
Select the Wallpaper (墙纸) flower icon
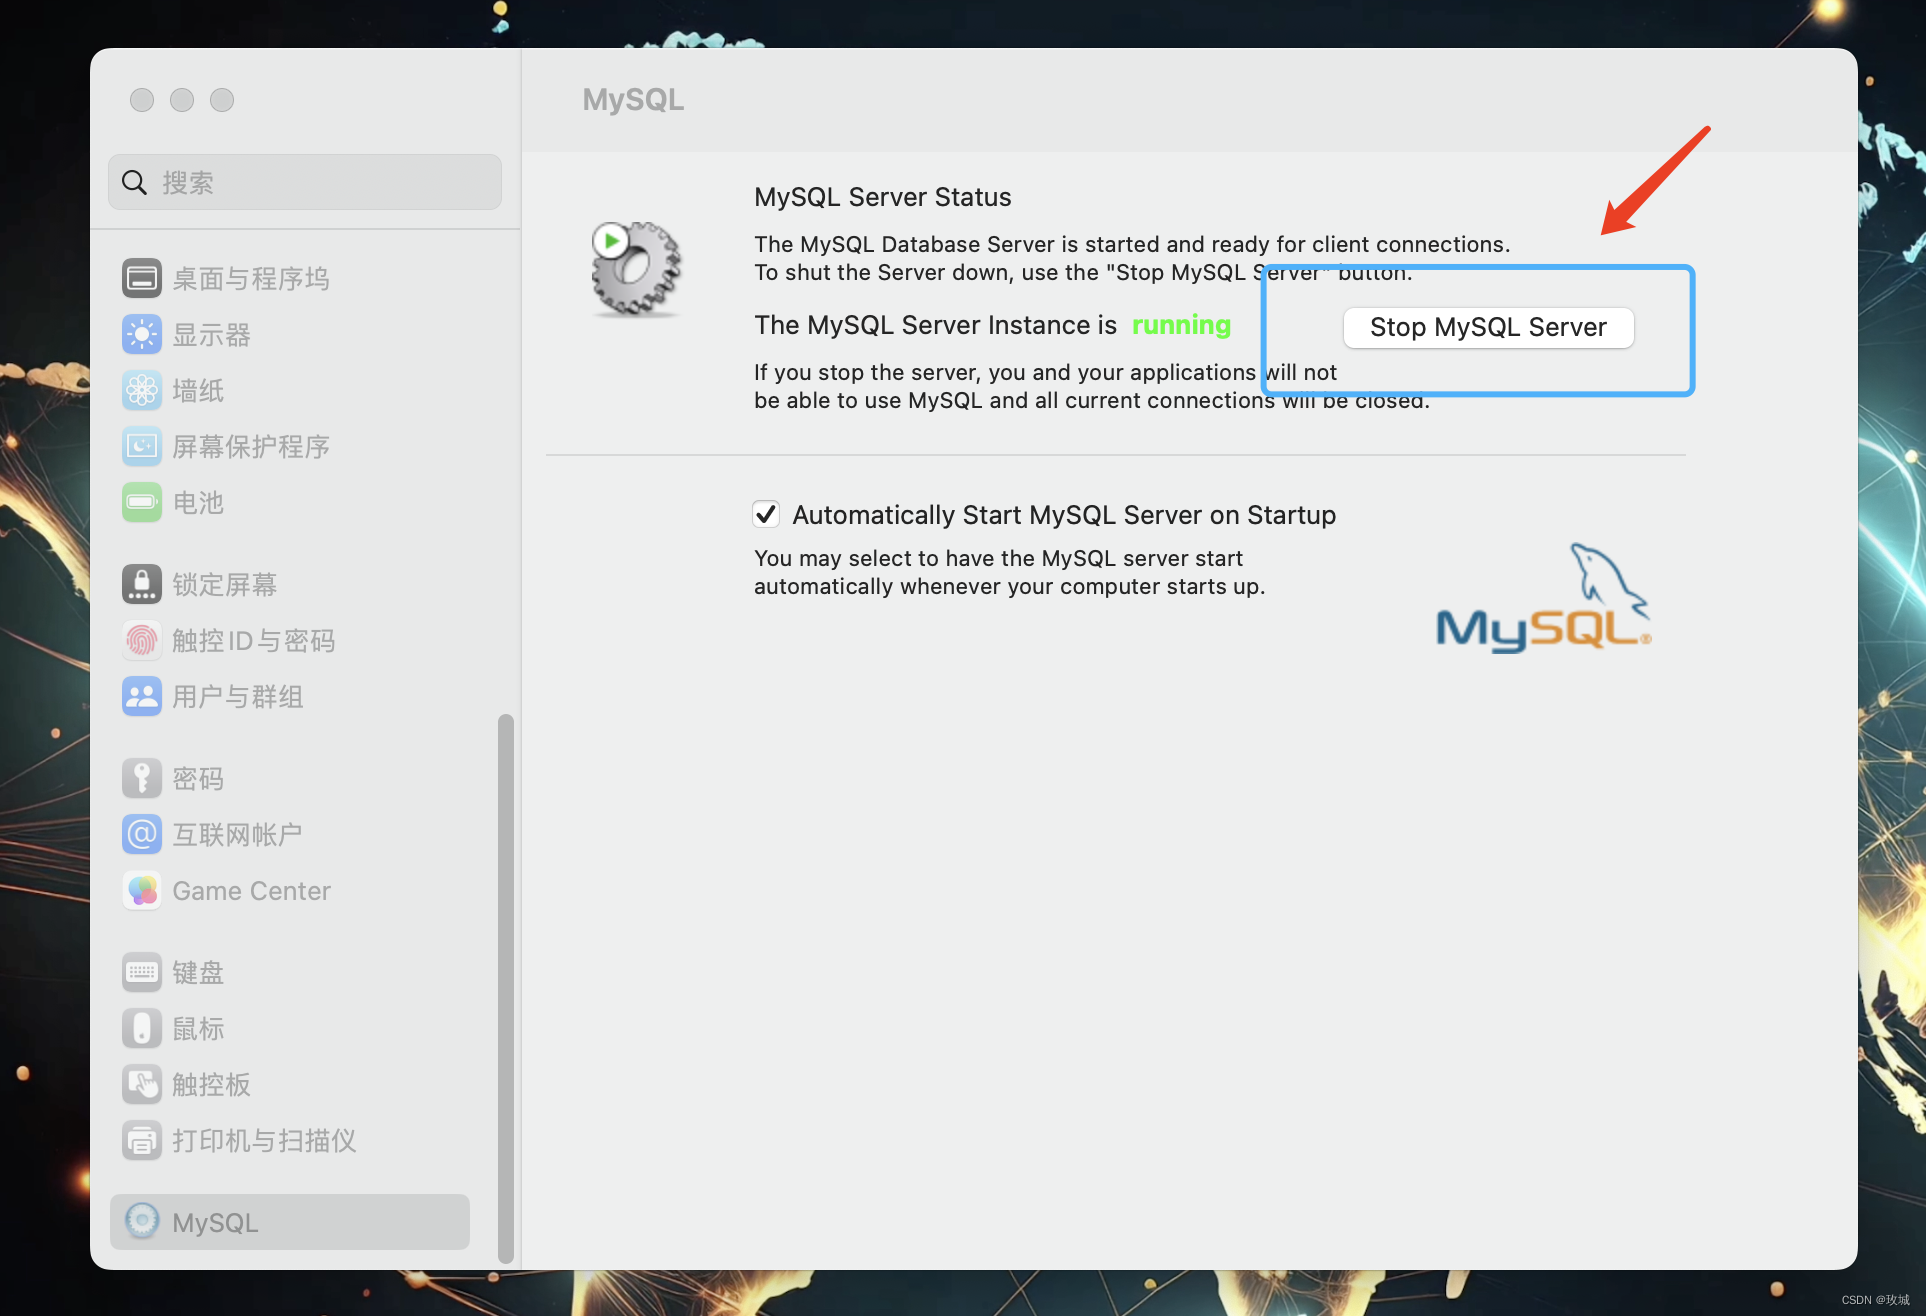(x=141, y=390)
